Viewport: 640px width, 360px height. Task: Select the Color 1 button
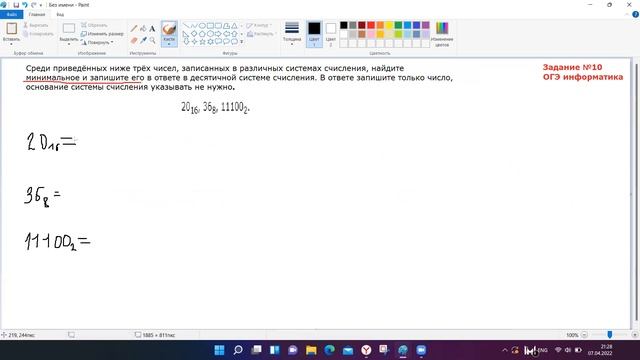[314, 34]
